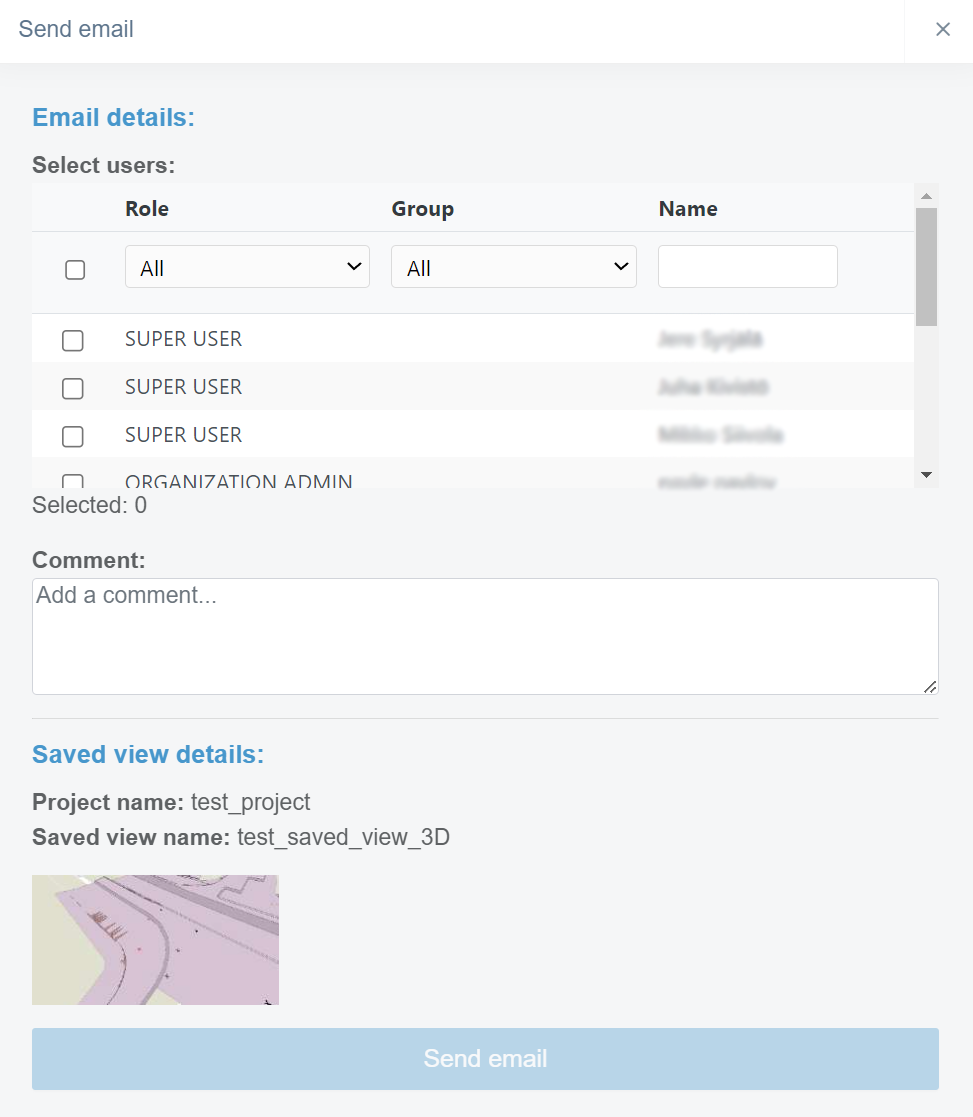Click the Name column header
The image size is (973, 1117).
(x=688, y=209)
